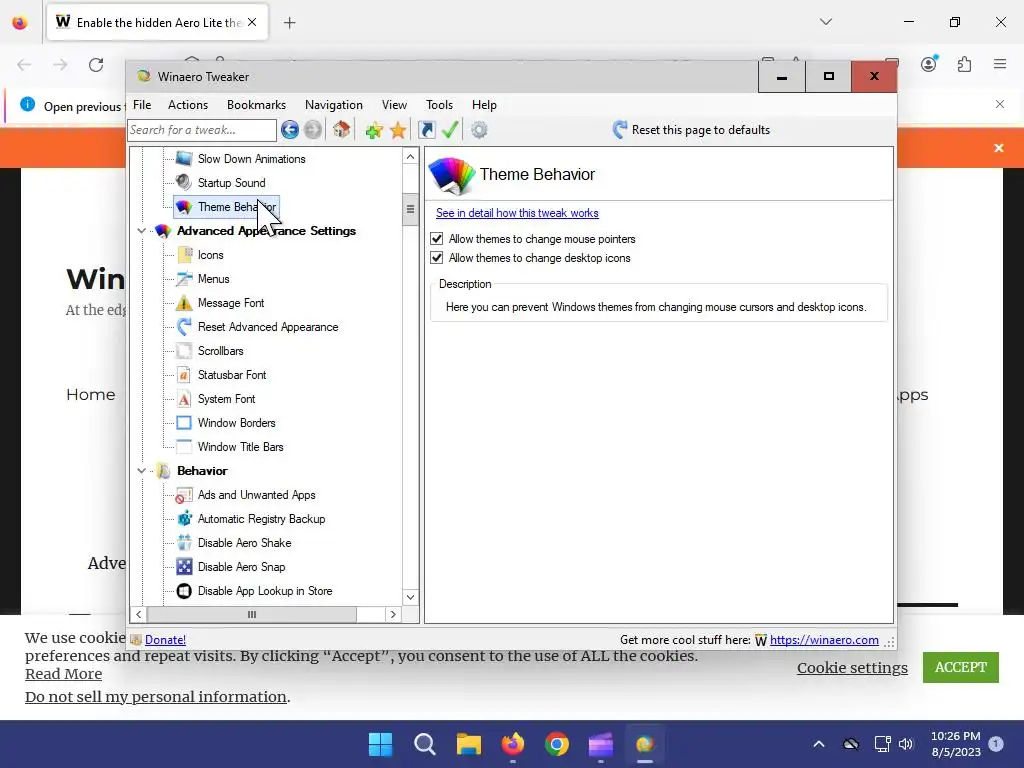Open See in detail how this tweak works link
Viewport: 1024px width, 768px height.
[517, 213]
